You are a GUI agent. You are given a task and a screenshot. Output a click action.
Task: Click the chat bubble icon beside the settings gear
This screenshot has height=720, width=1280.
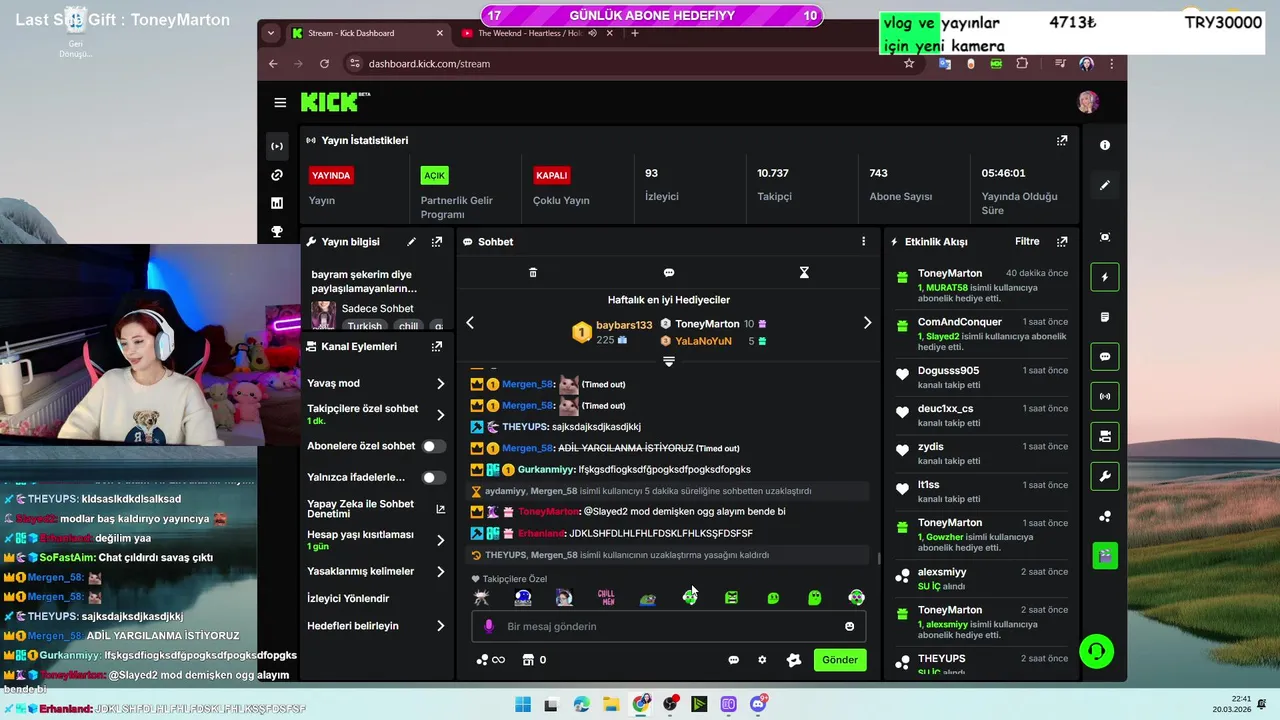733,660
